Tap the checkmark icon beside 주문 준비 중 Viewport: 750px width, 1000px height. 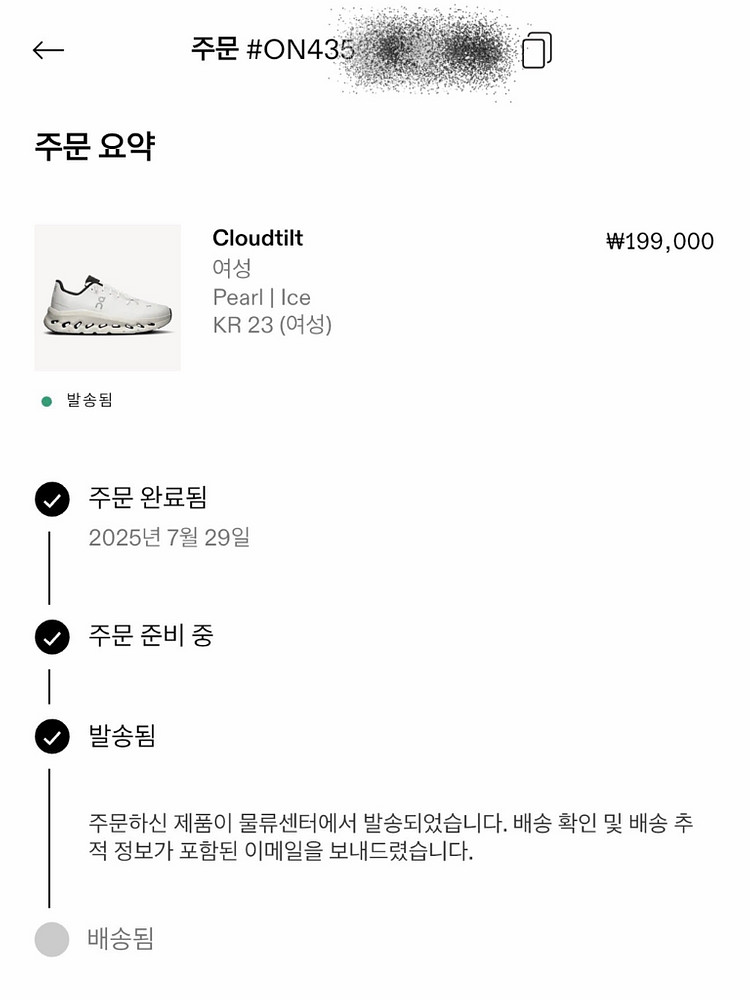[52, 637]
